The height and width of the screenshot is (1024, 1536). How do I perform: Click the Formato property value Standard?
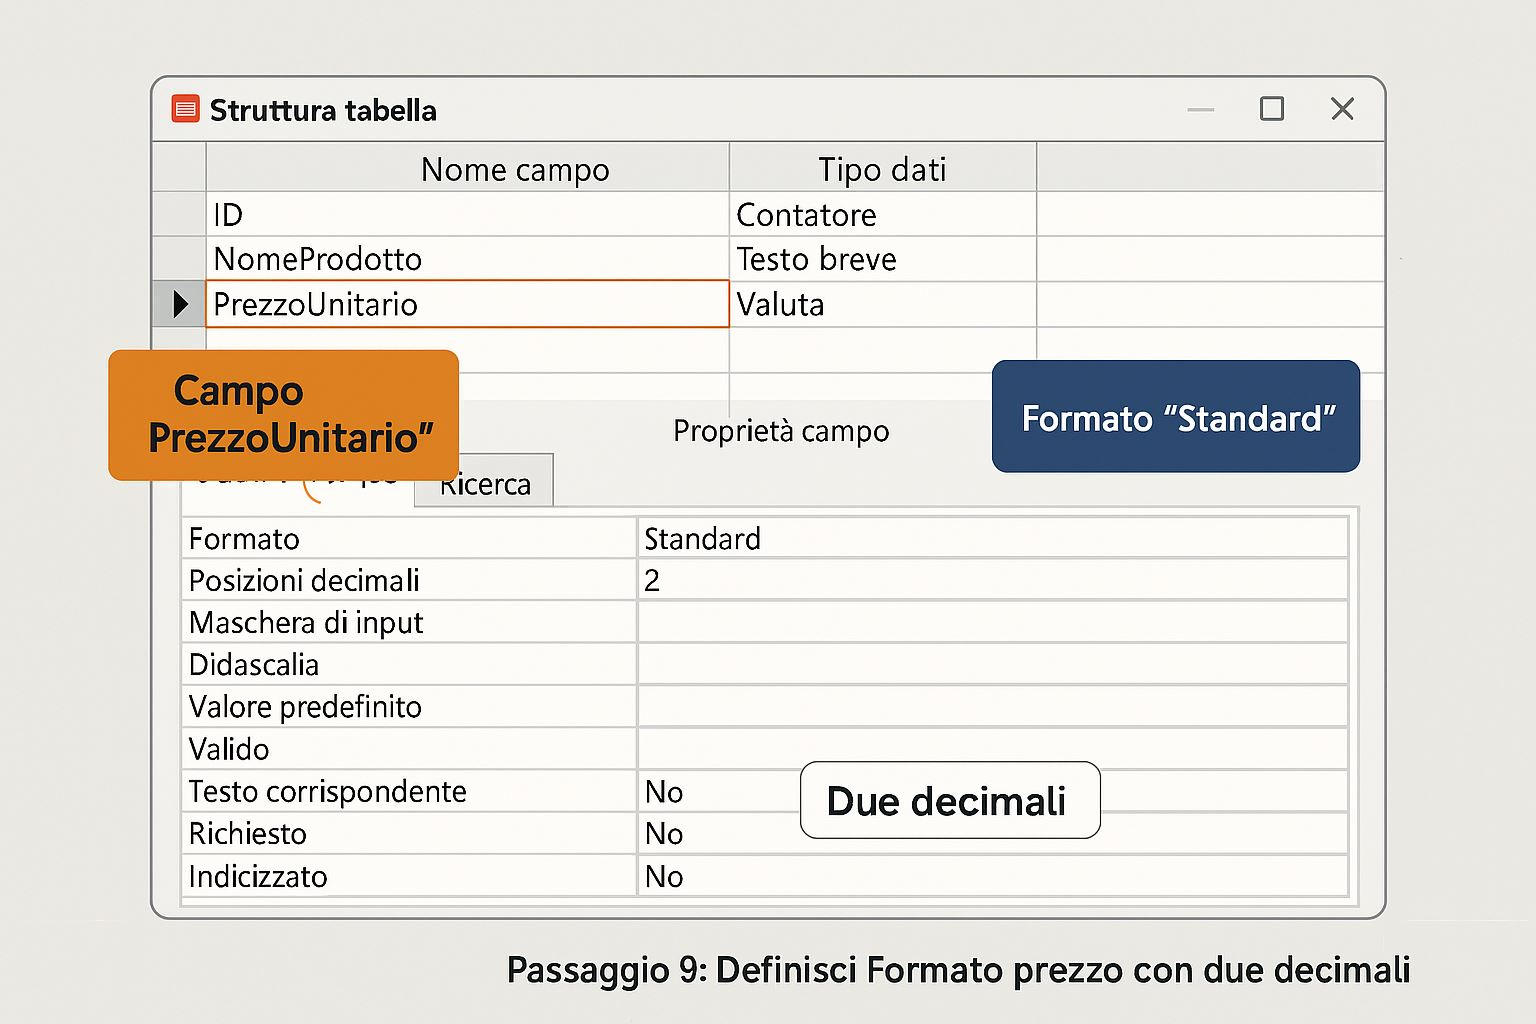(x=992, y=538)
